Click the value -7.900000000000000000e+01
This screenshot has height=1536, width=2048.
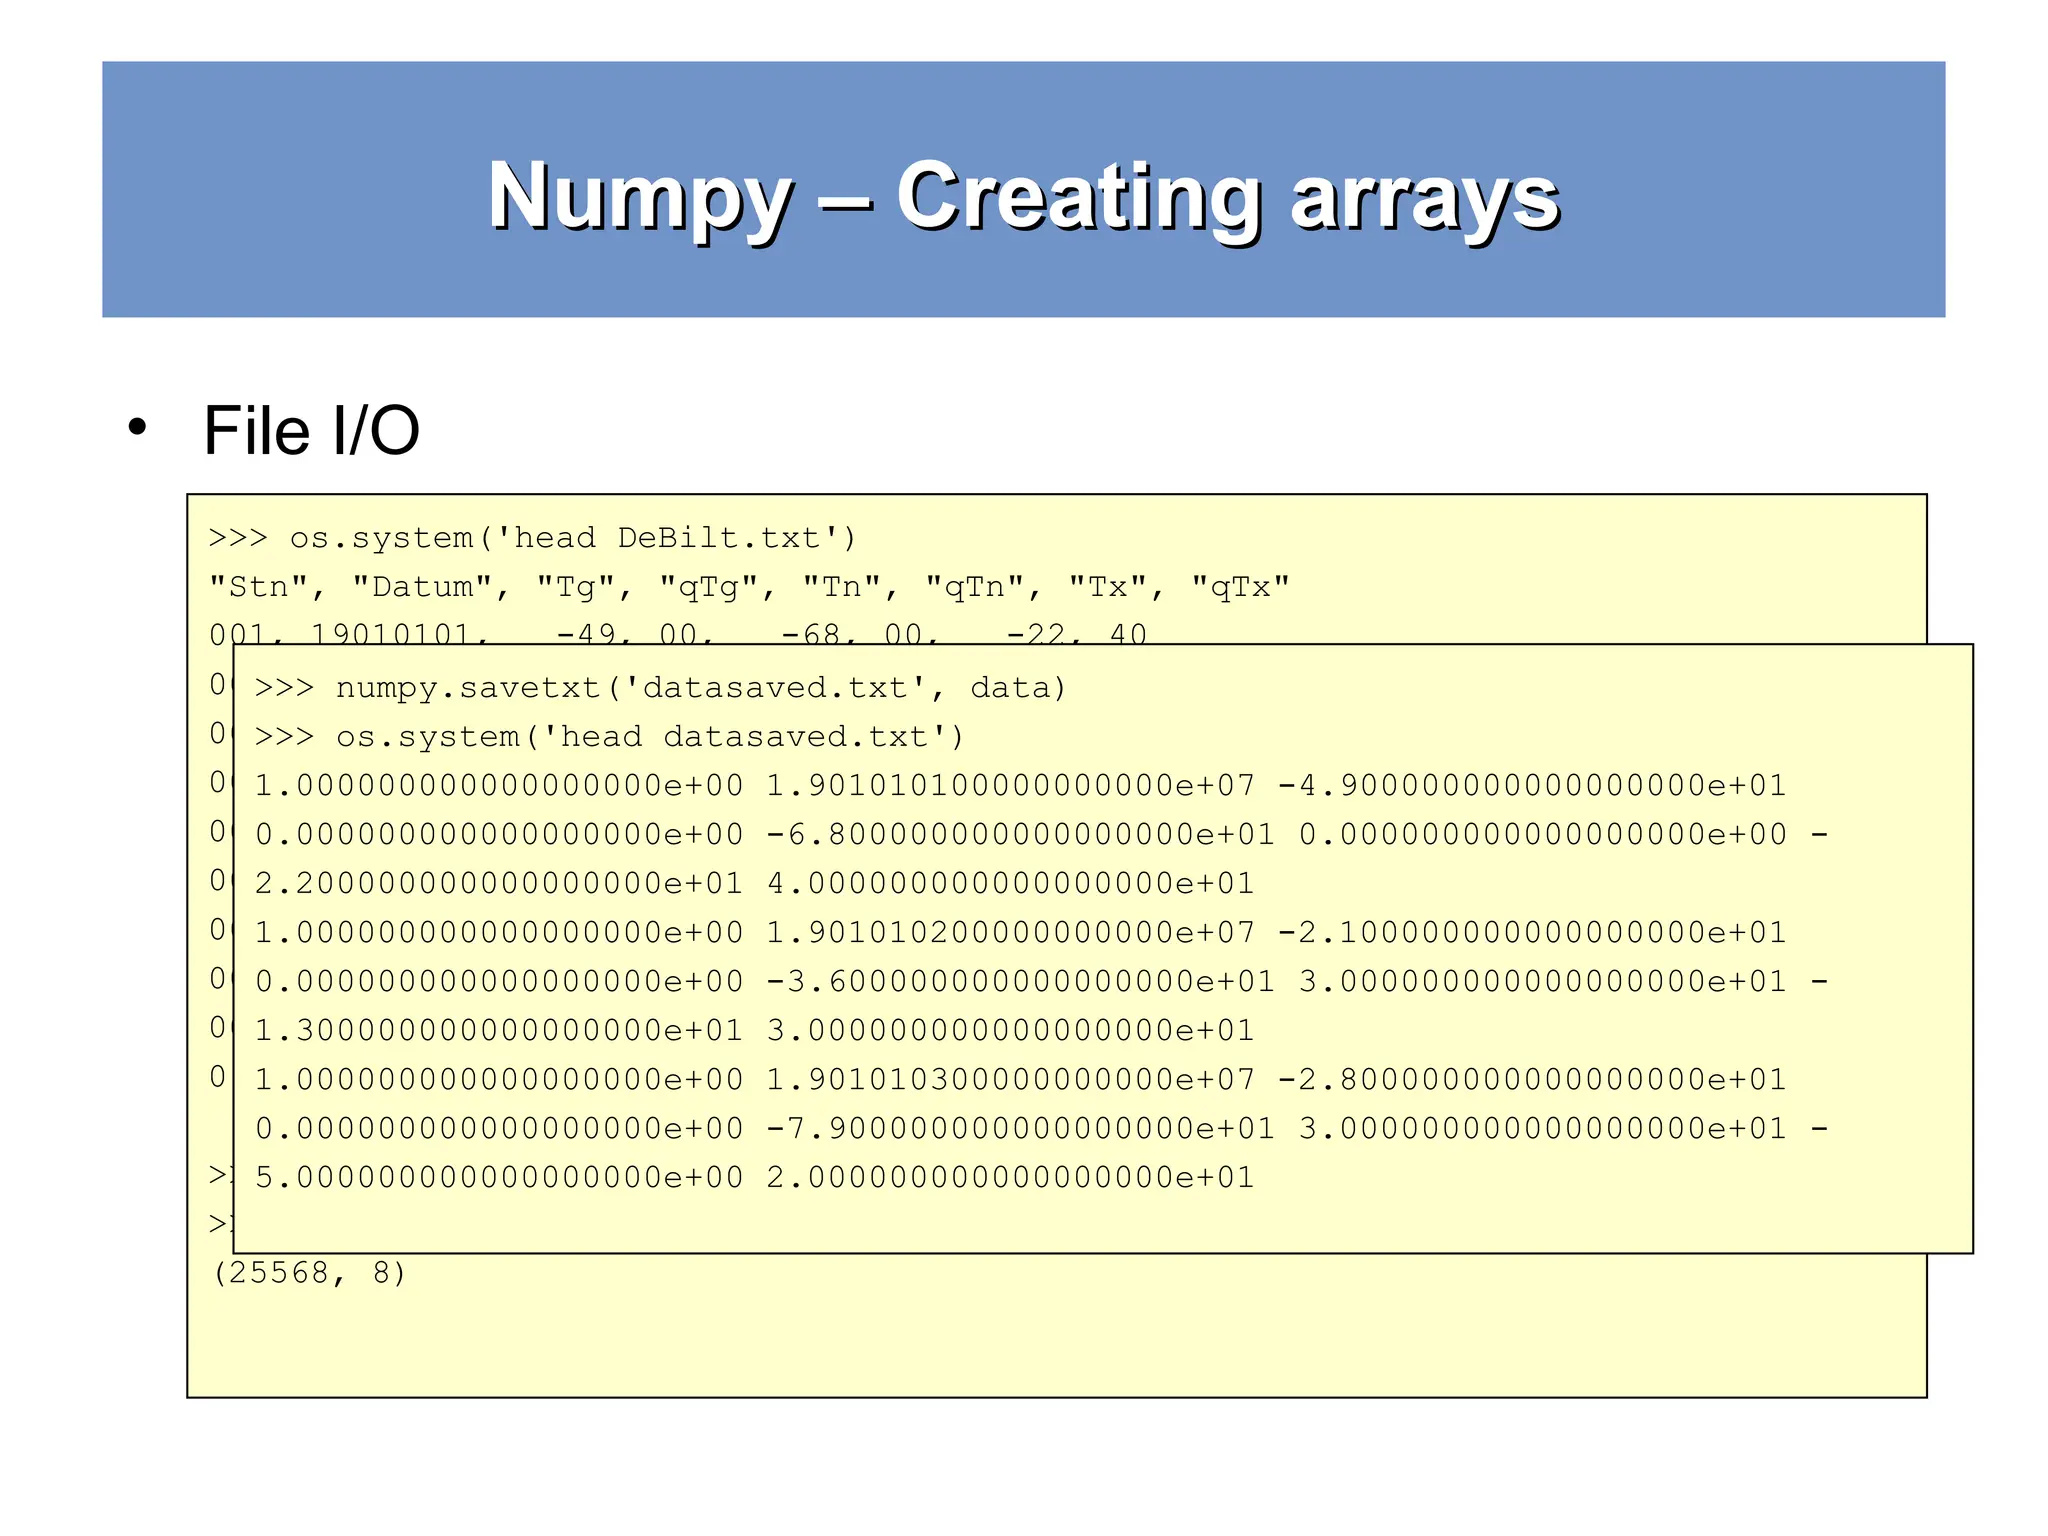pyautogui.click(x=1020, y=1129)
